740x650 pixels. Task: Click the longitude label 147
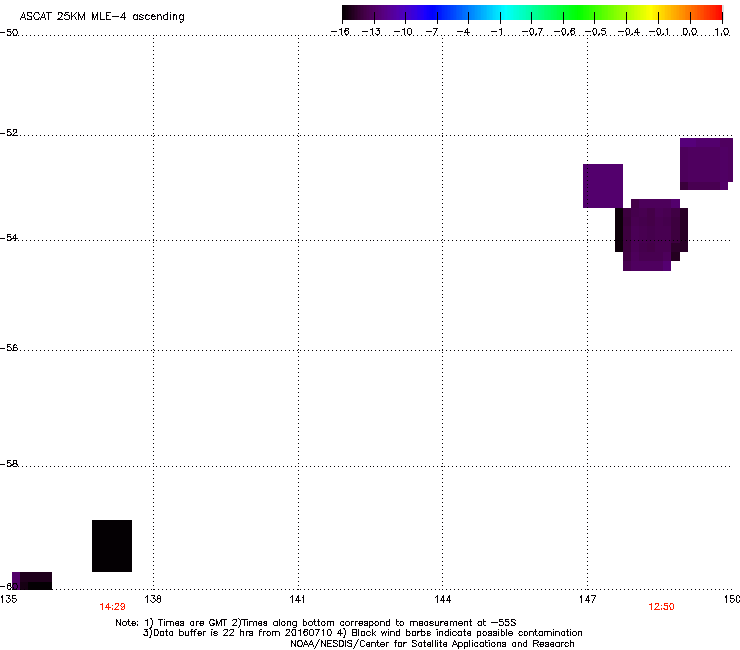[587, 599]
